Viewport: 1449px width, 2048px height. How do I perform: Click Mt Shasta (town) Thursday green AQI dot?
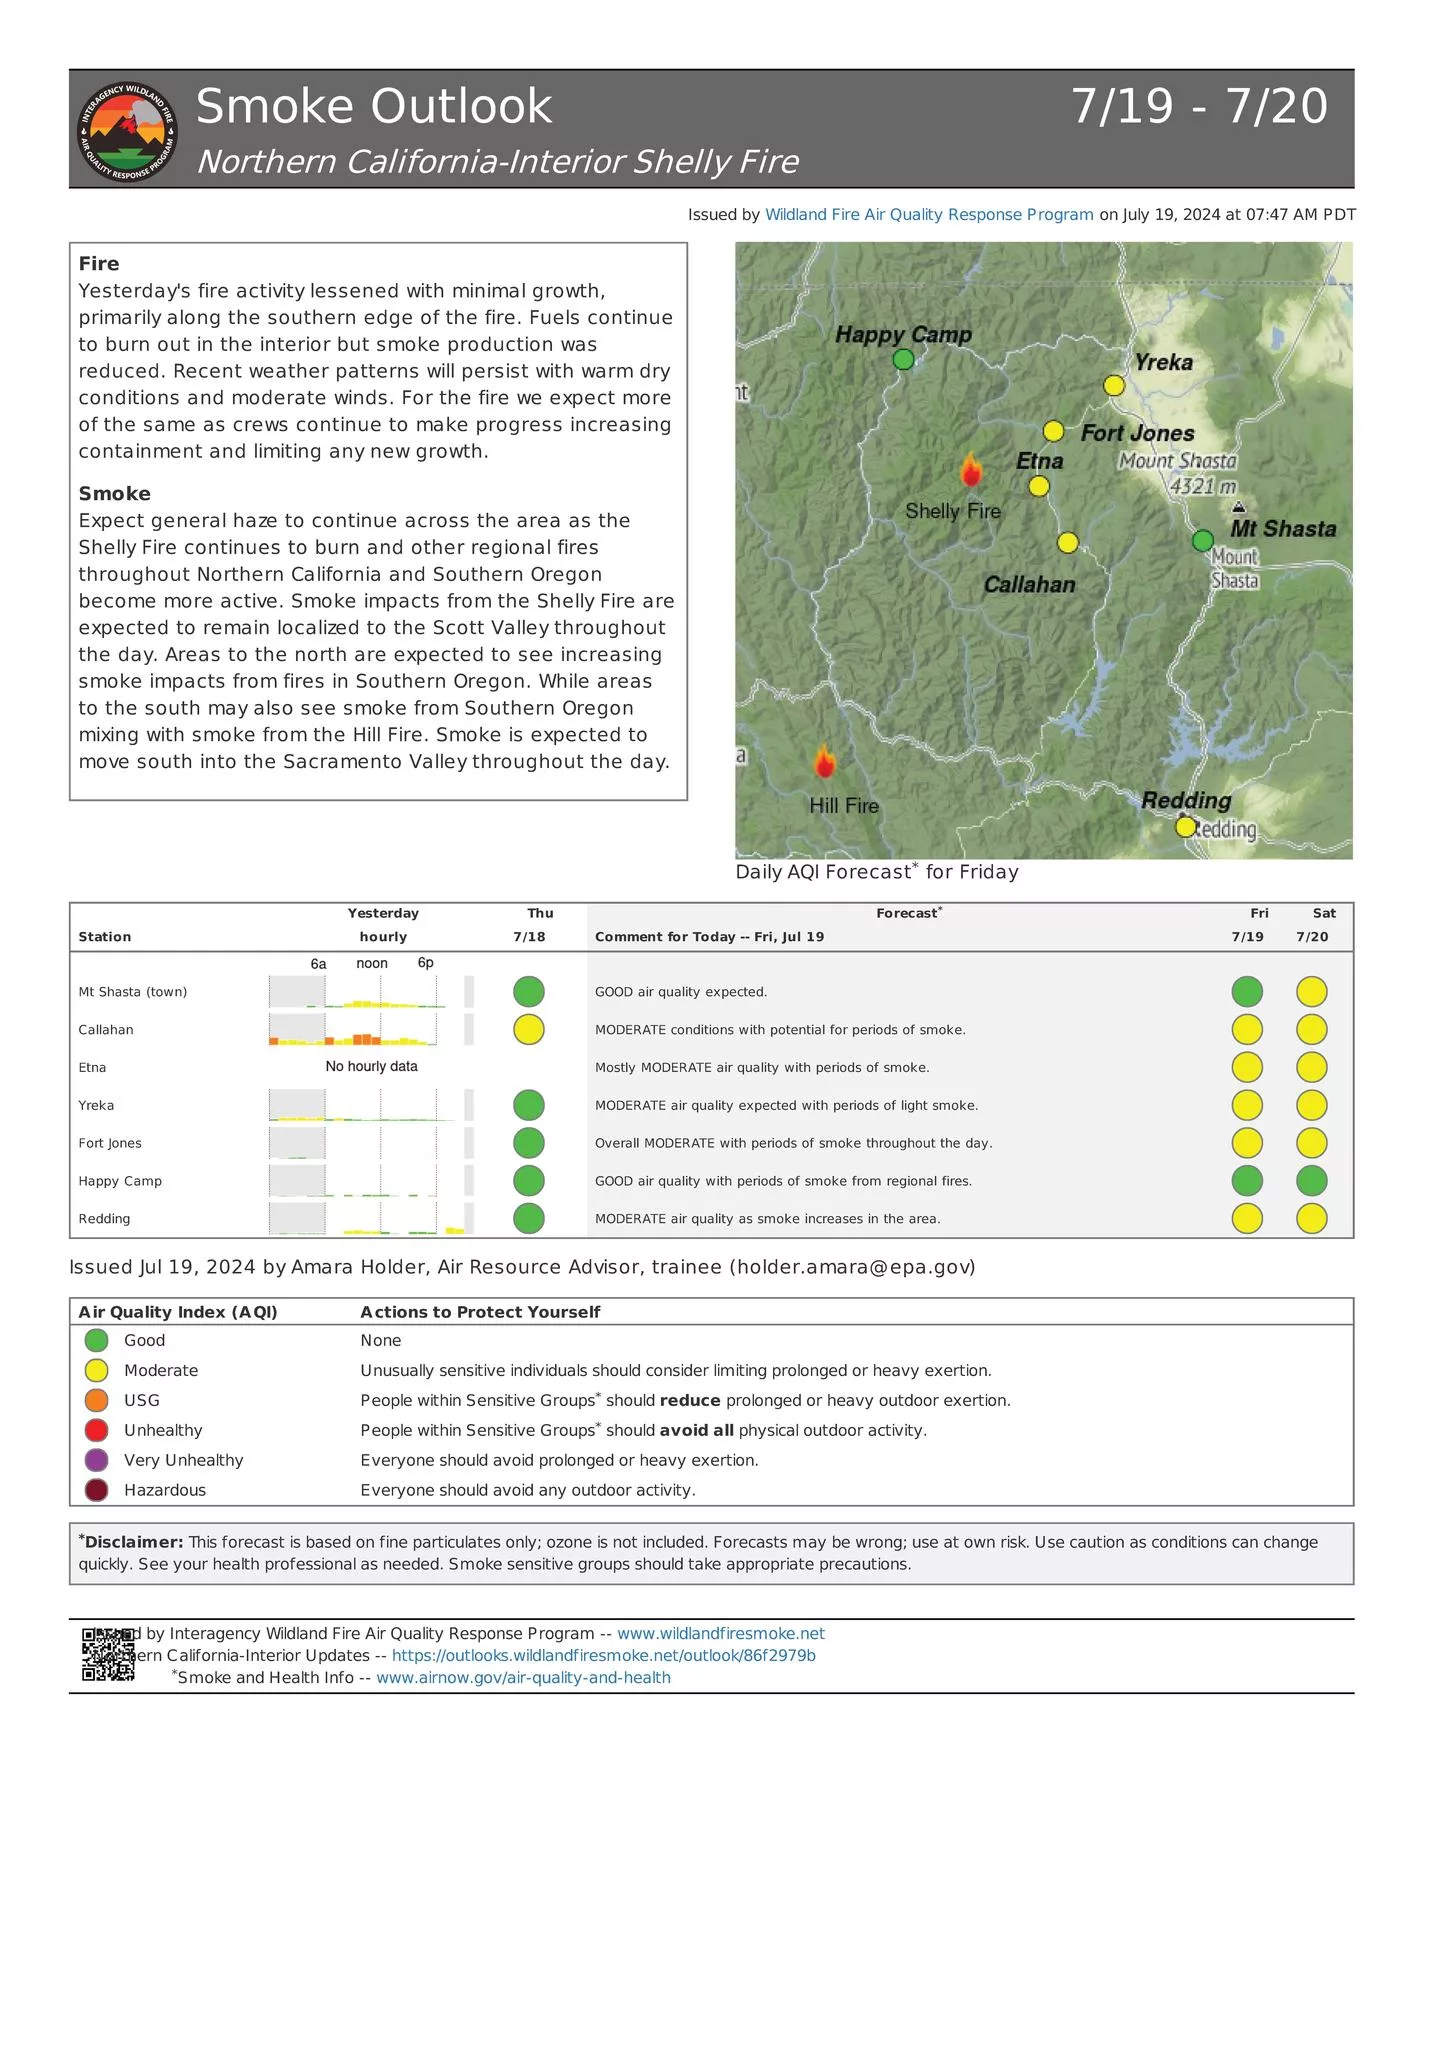529,992
